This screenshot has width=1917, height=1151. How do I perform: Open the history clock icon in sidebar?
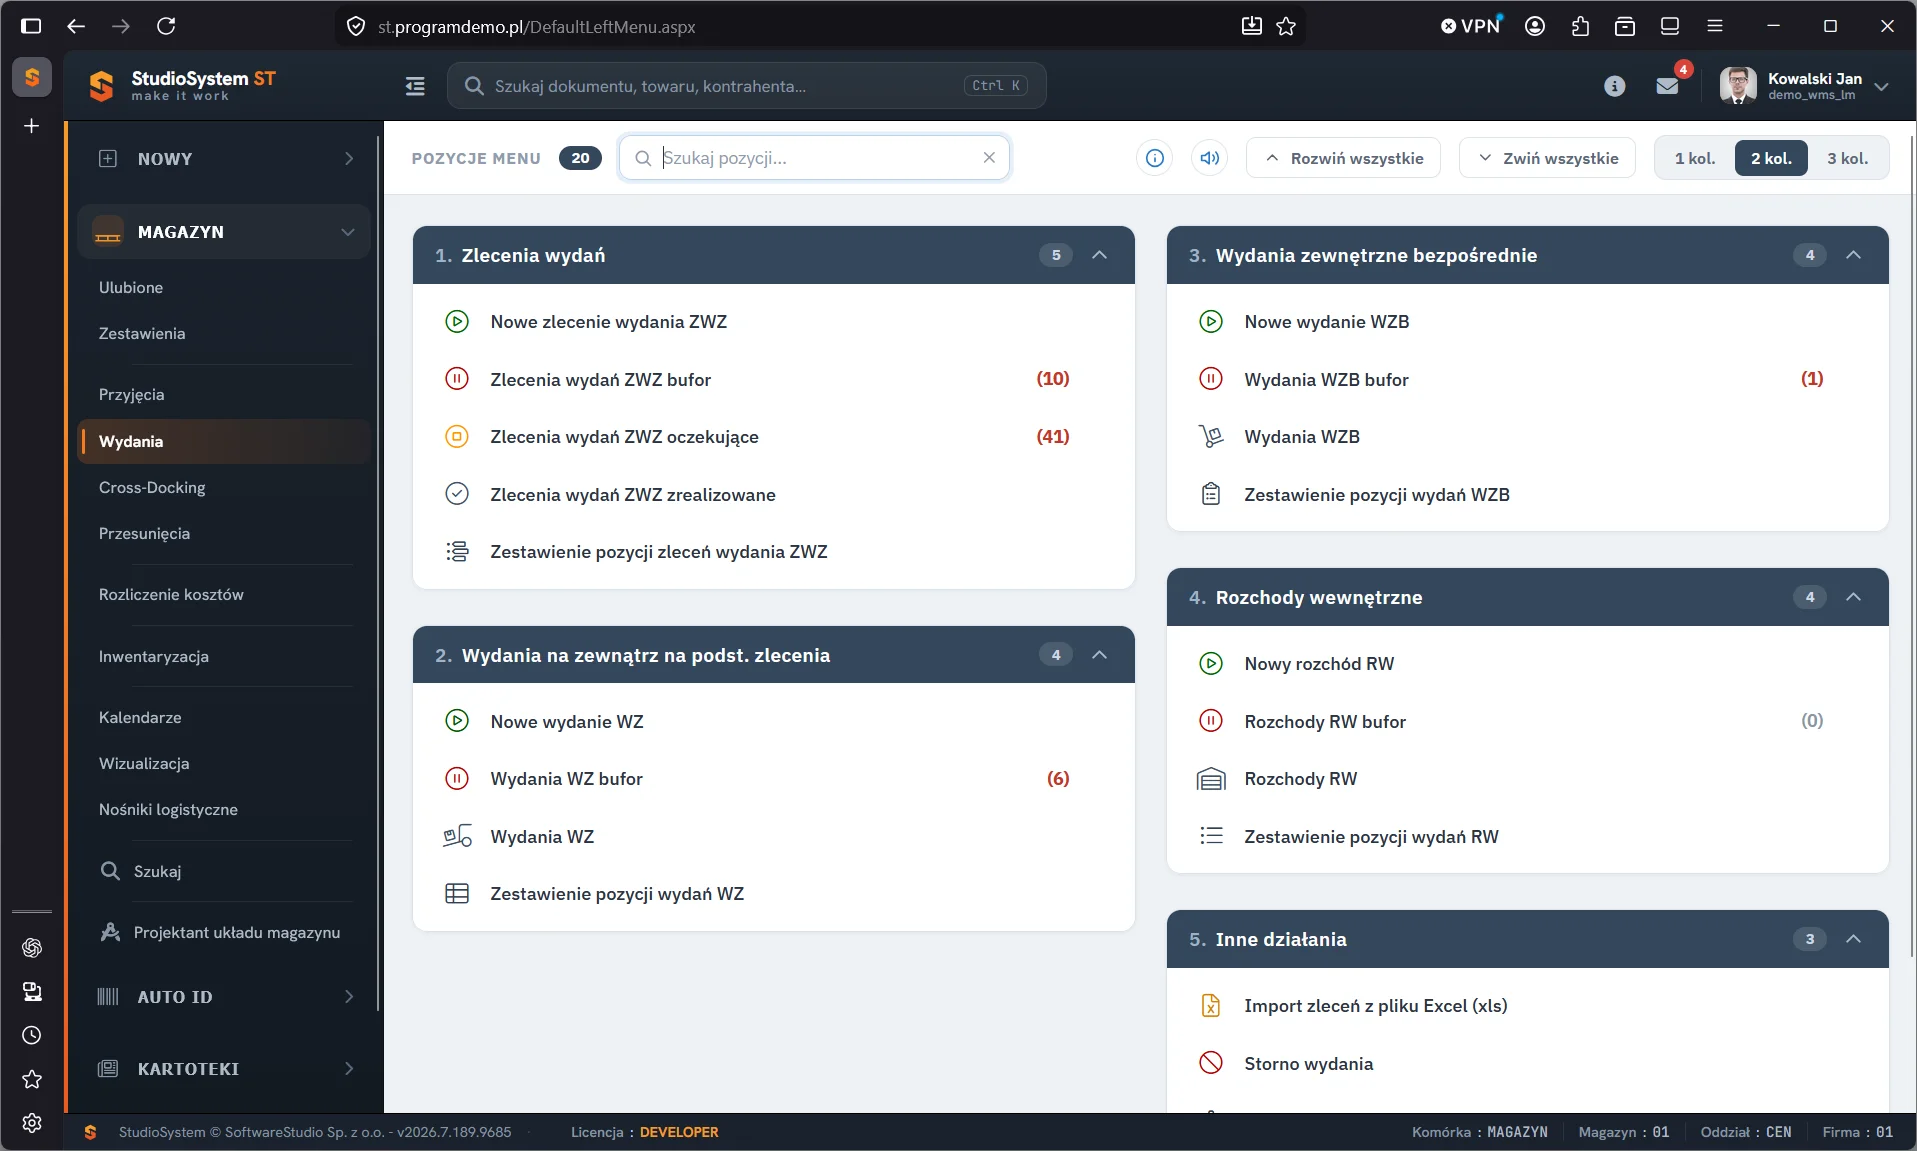coord(32,1035)
